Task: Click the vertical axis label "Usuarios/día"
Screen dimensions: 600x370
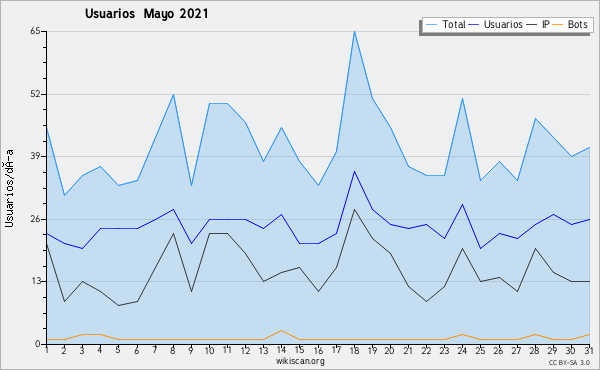Action: [9, 188]
